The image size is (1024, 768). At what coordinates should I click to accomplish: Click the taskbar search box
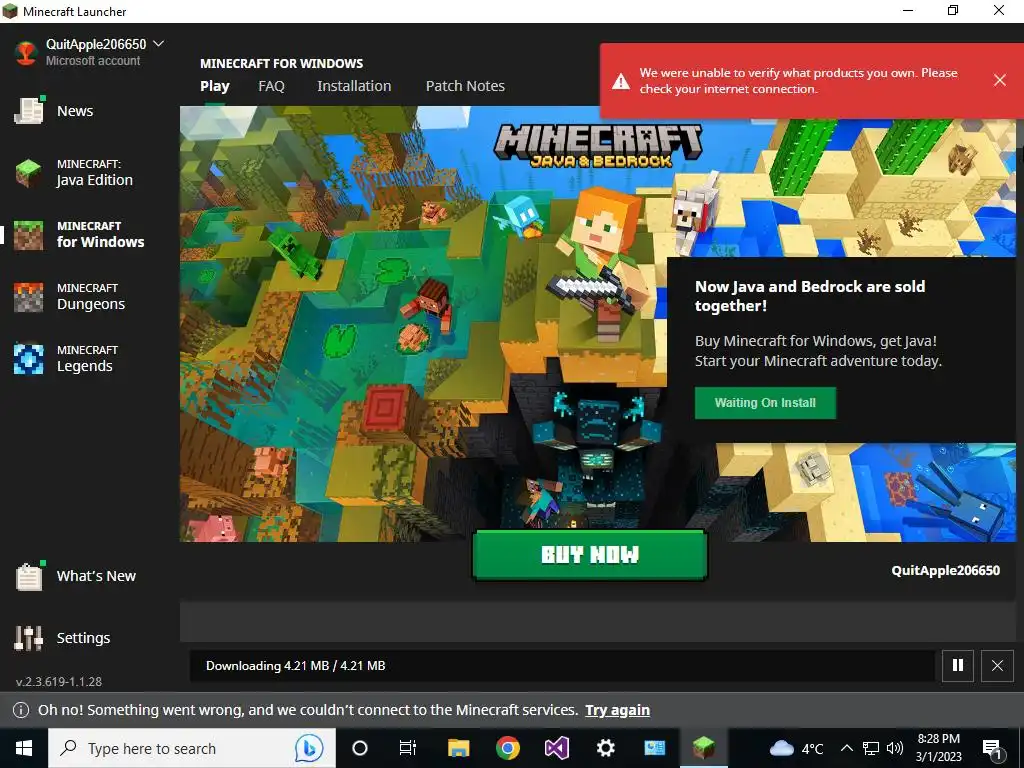pyautogui.click(x=192, y=748)
